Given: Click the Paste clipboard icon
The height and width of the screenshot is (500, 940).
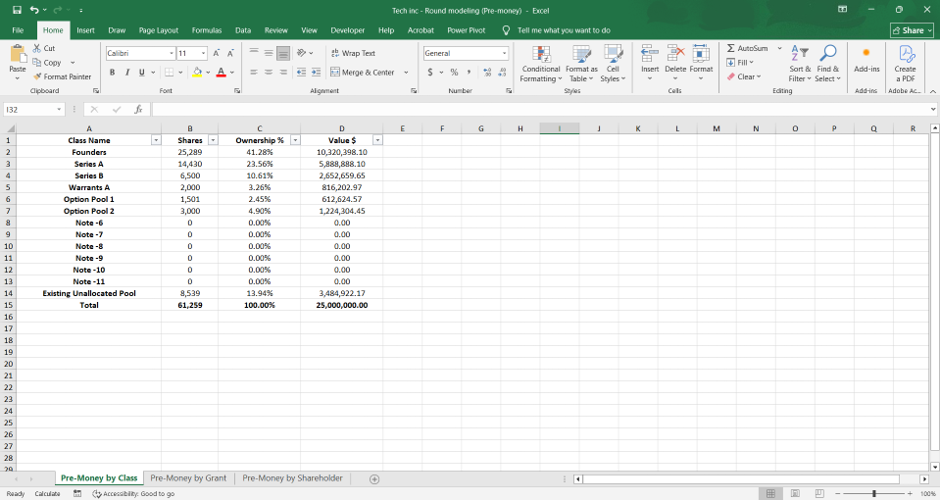Looking at the screenshot, I should (18, 55).
